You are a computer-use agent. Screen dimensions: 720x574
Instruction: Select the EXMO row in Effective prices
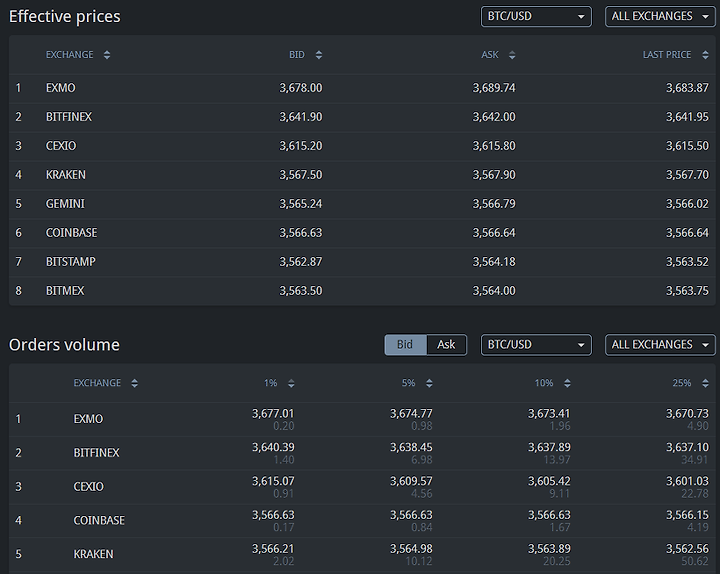[x=362, y=88]
